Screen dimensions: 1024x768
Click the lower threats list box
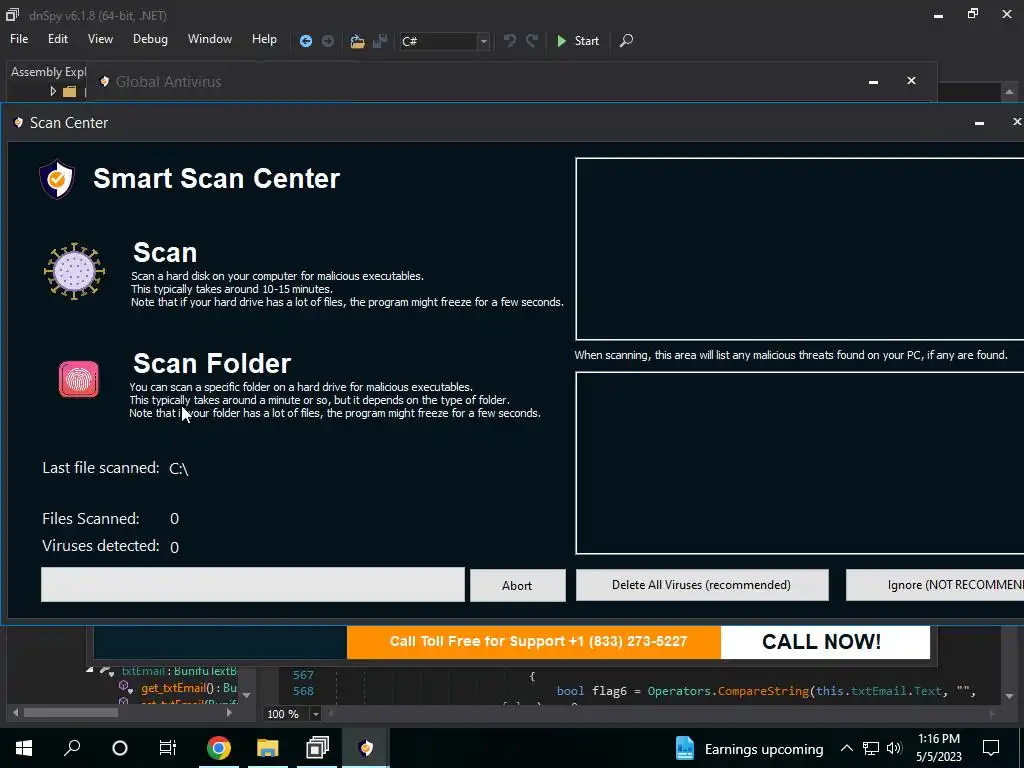(799, 463)
